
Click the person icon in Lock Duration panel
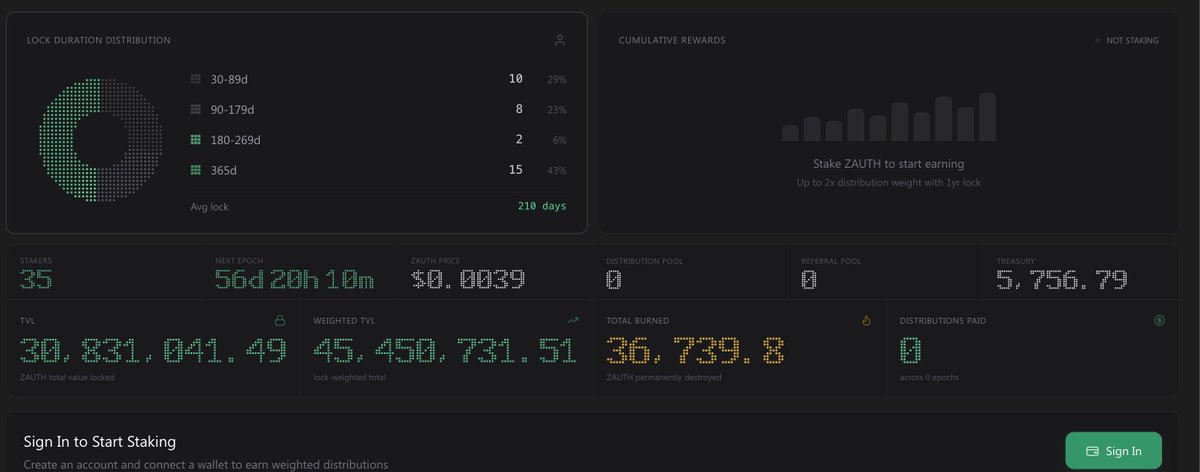560,40
